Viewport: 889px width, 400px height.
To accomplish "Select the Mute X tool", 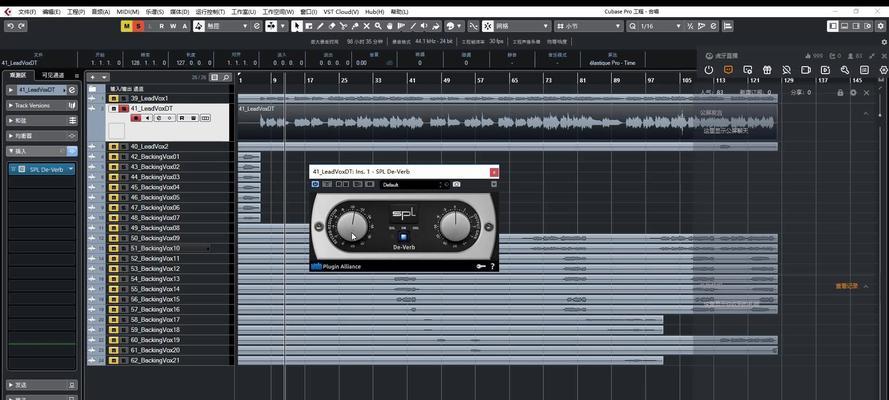I will point(366,26).
